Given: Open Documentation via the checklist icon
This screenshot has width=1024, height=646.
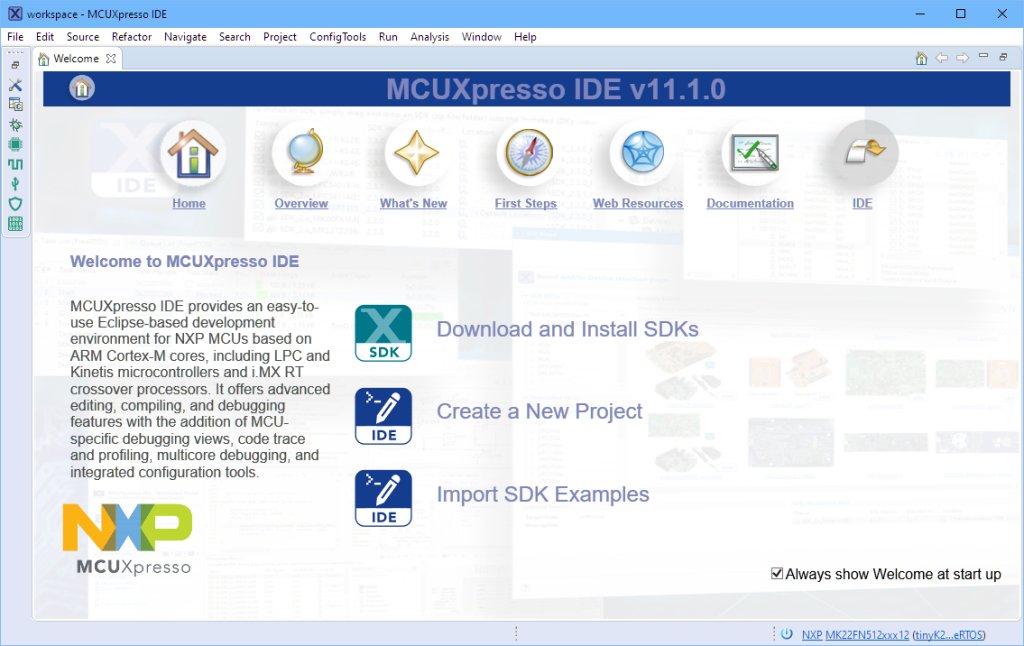Looking at the screenshot, I should click(754, 153).
